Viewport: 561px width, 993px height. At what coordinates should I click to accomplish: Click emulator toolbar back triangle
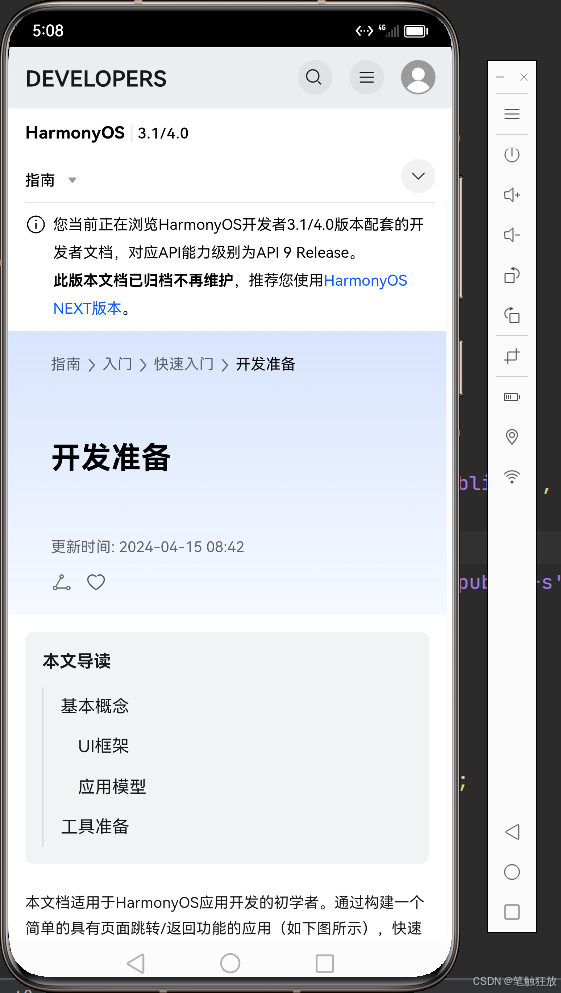(512, 832)
